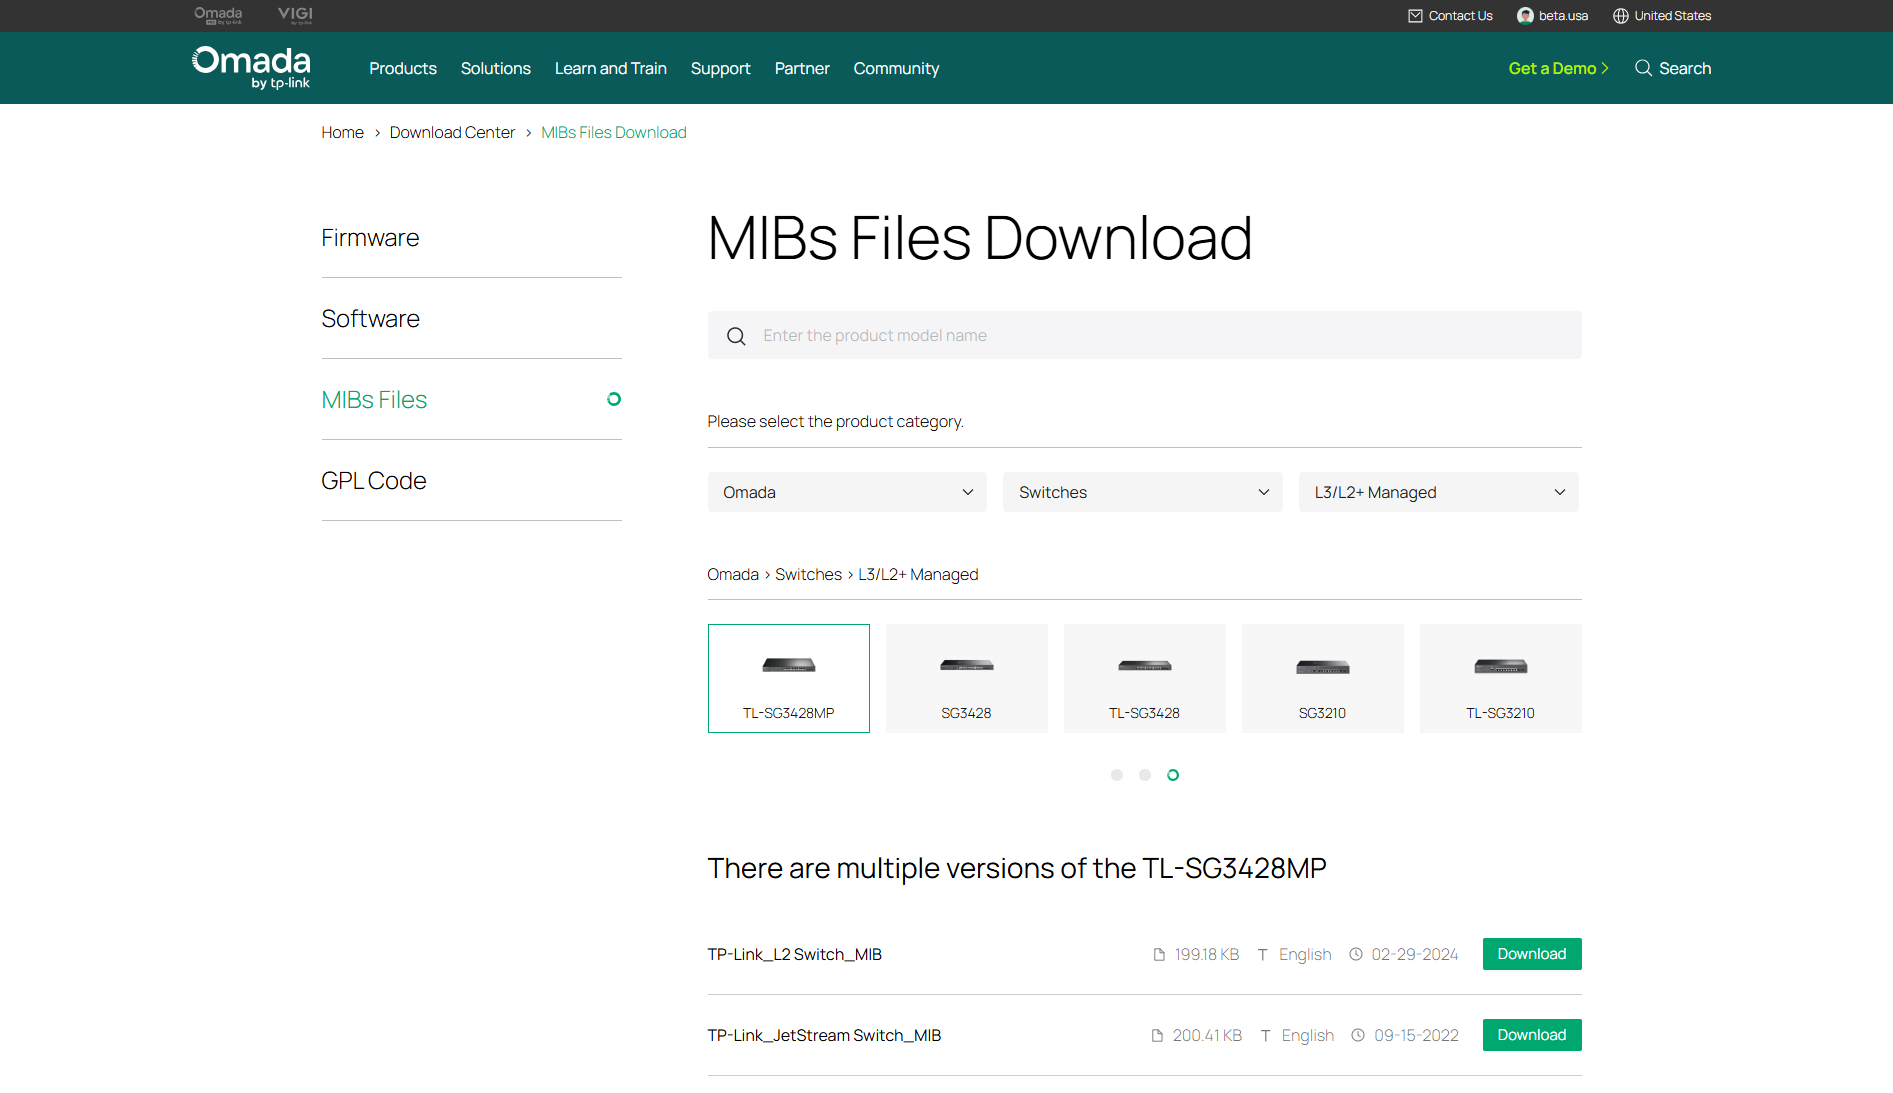Go to first carousel page dot
1893x1093 pixels.
(x=1117, y=775)
